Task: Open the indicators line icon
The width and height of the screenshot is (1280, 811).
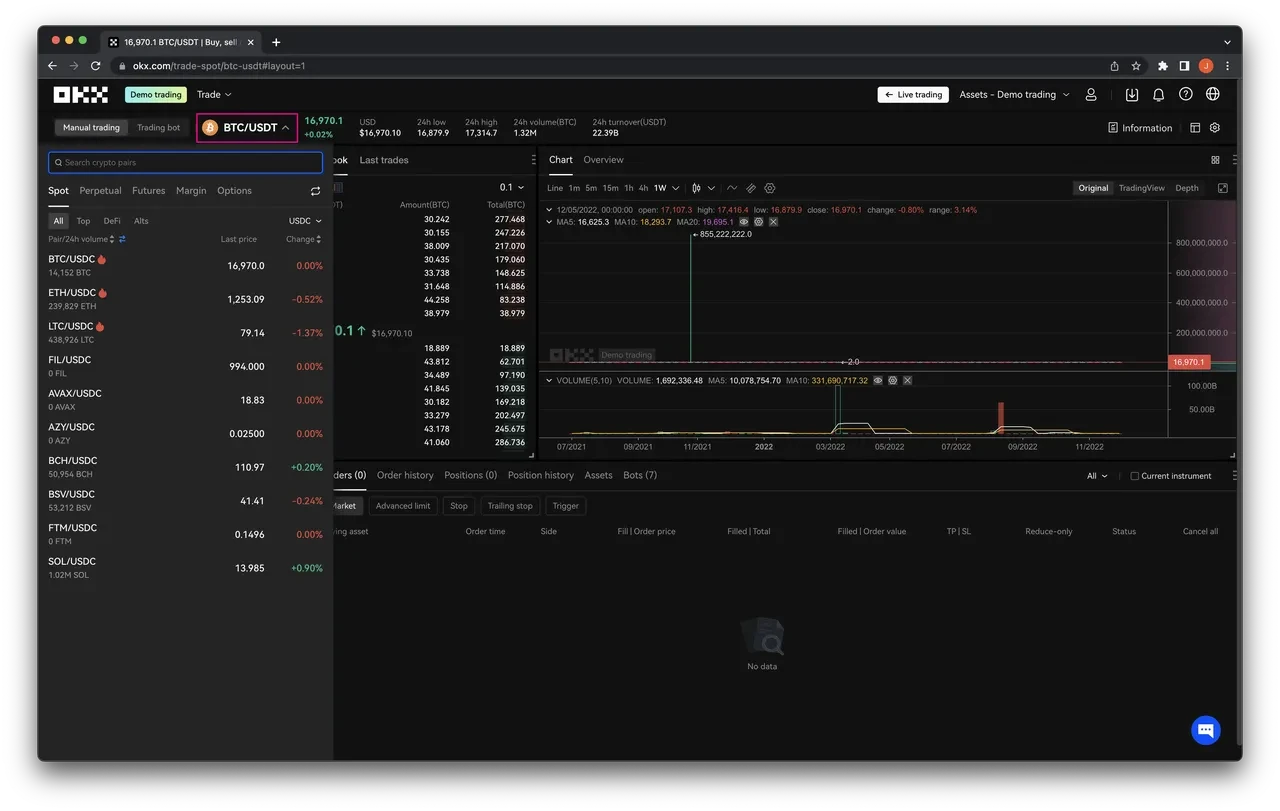Action: (732, 188)
